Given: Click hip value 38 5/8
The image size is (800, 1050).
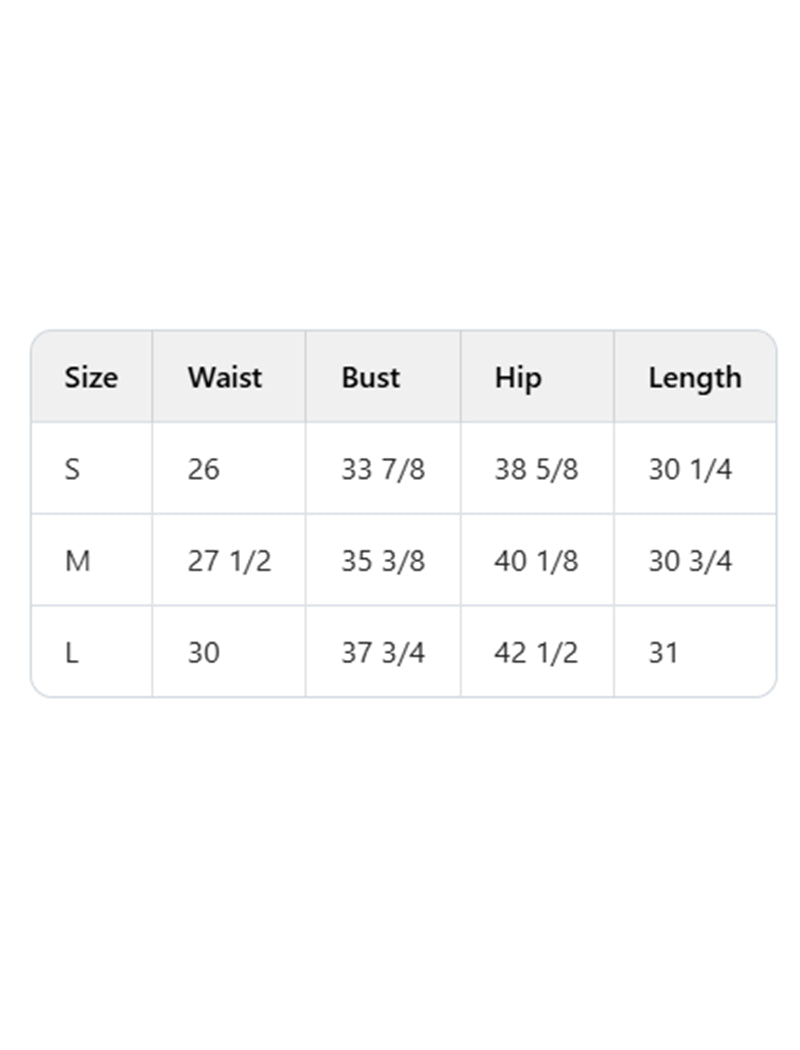Looking at the screenshot, I should [x=536, y=469].
